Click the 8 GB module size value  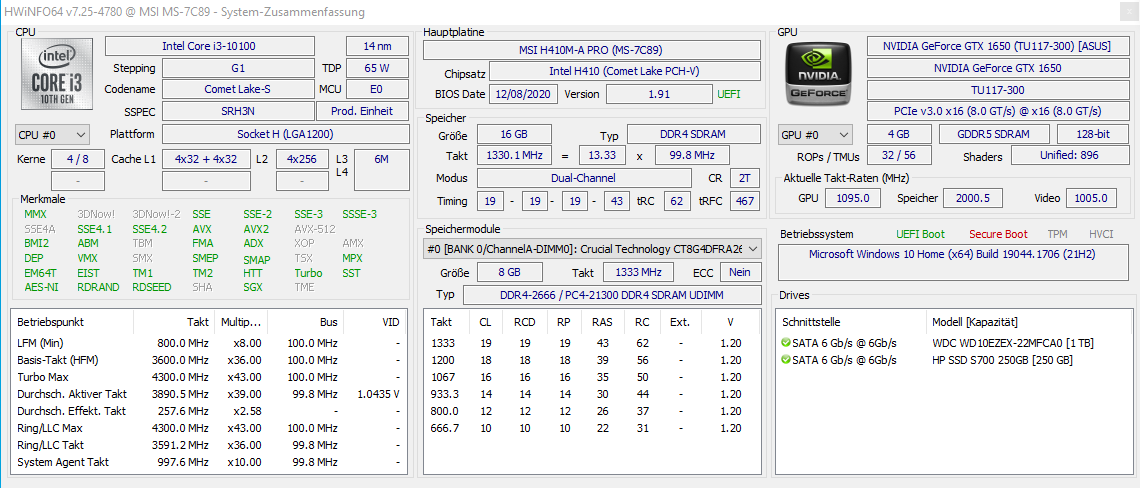coord(509,272)
